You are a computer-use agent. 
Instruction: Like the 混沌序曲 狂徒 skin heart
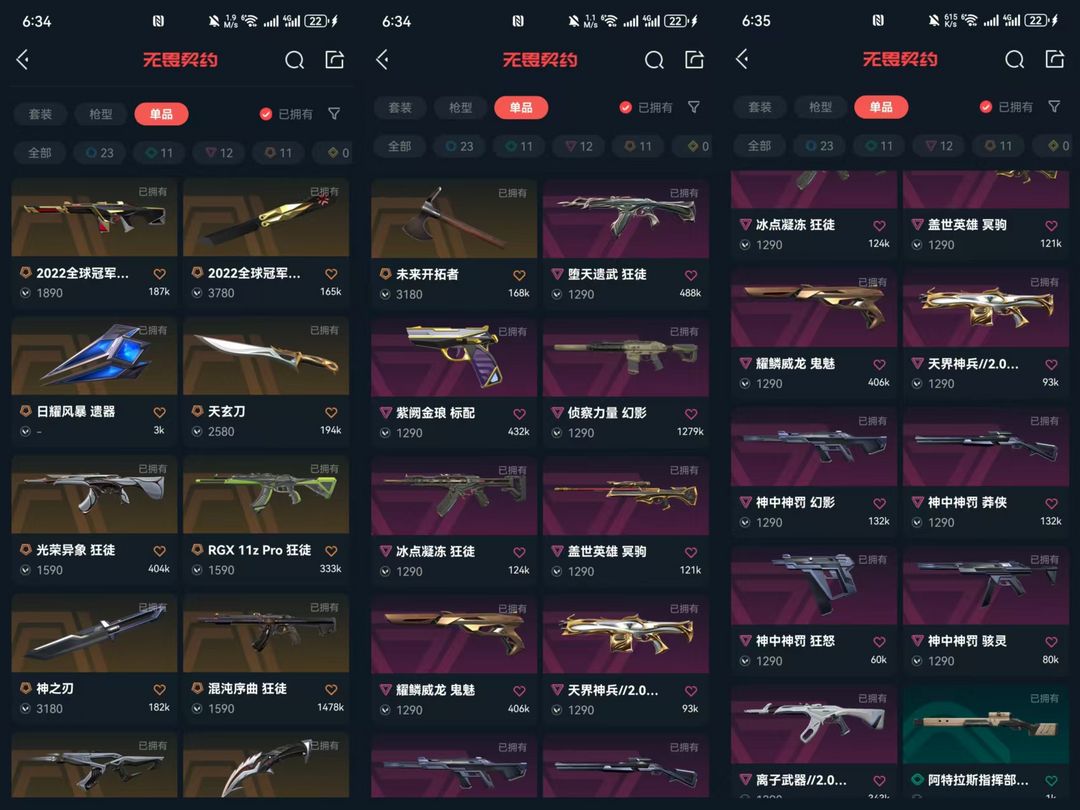331,689
